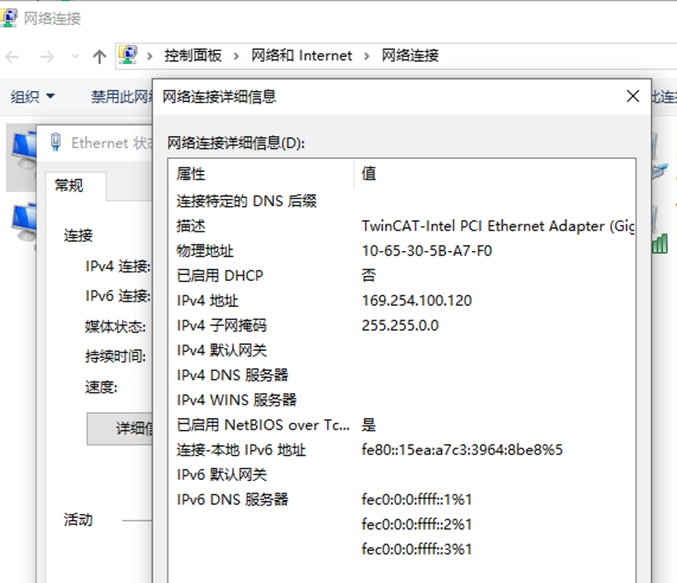
Task: Select the 已启用 DHCP row label
Action: pos(220,276)
